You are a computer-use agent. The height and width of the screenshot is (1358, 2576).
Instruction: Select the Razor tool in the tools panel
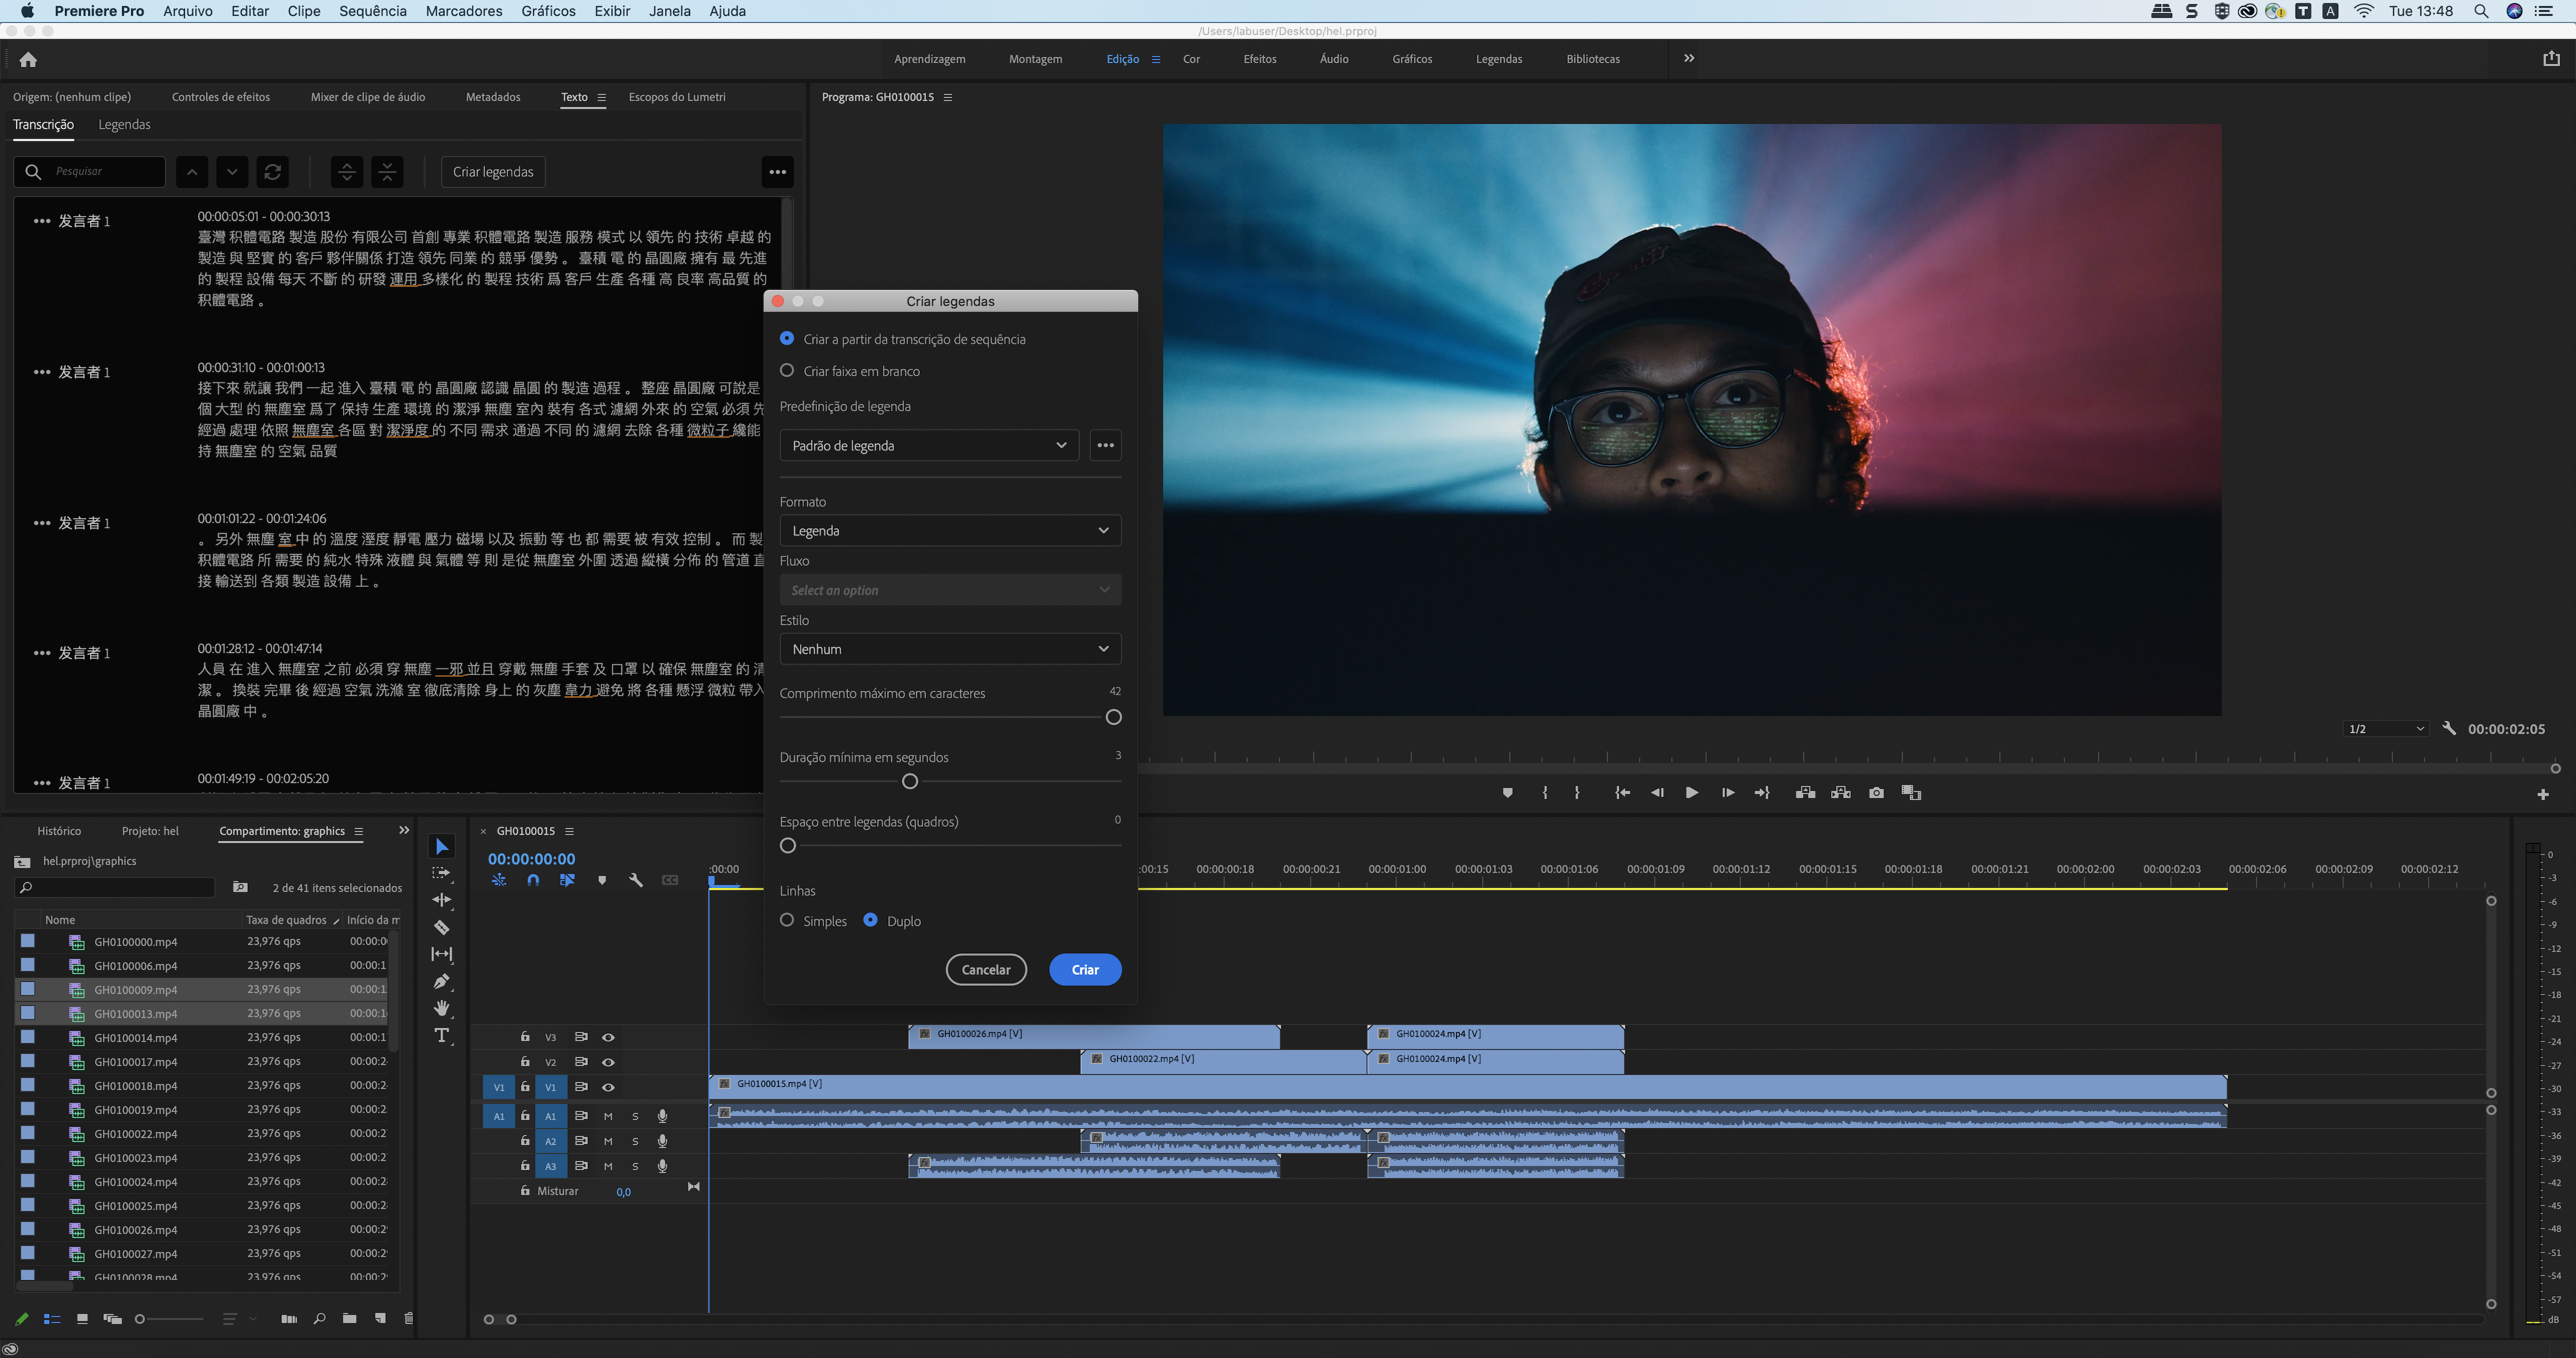point(441,927)
